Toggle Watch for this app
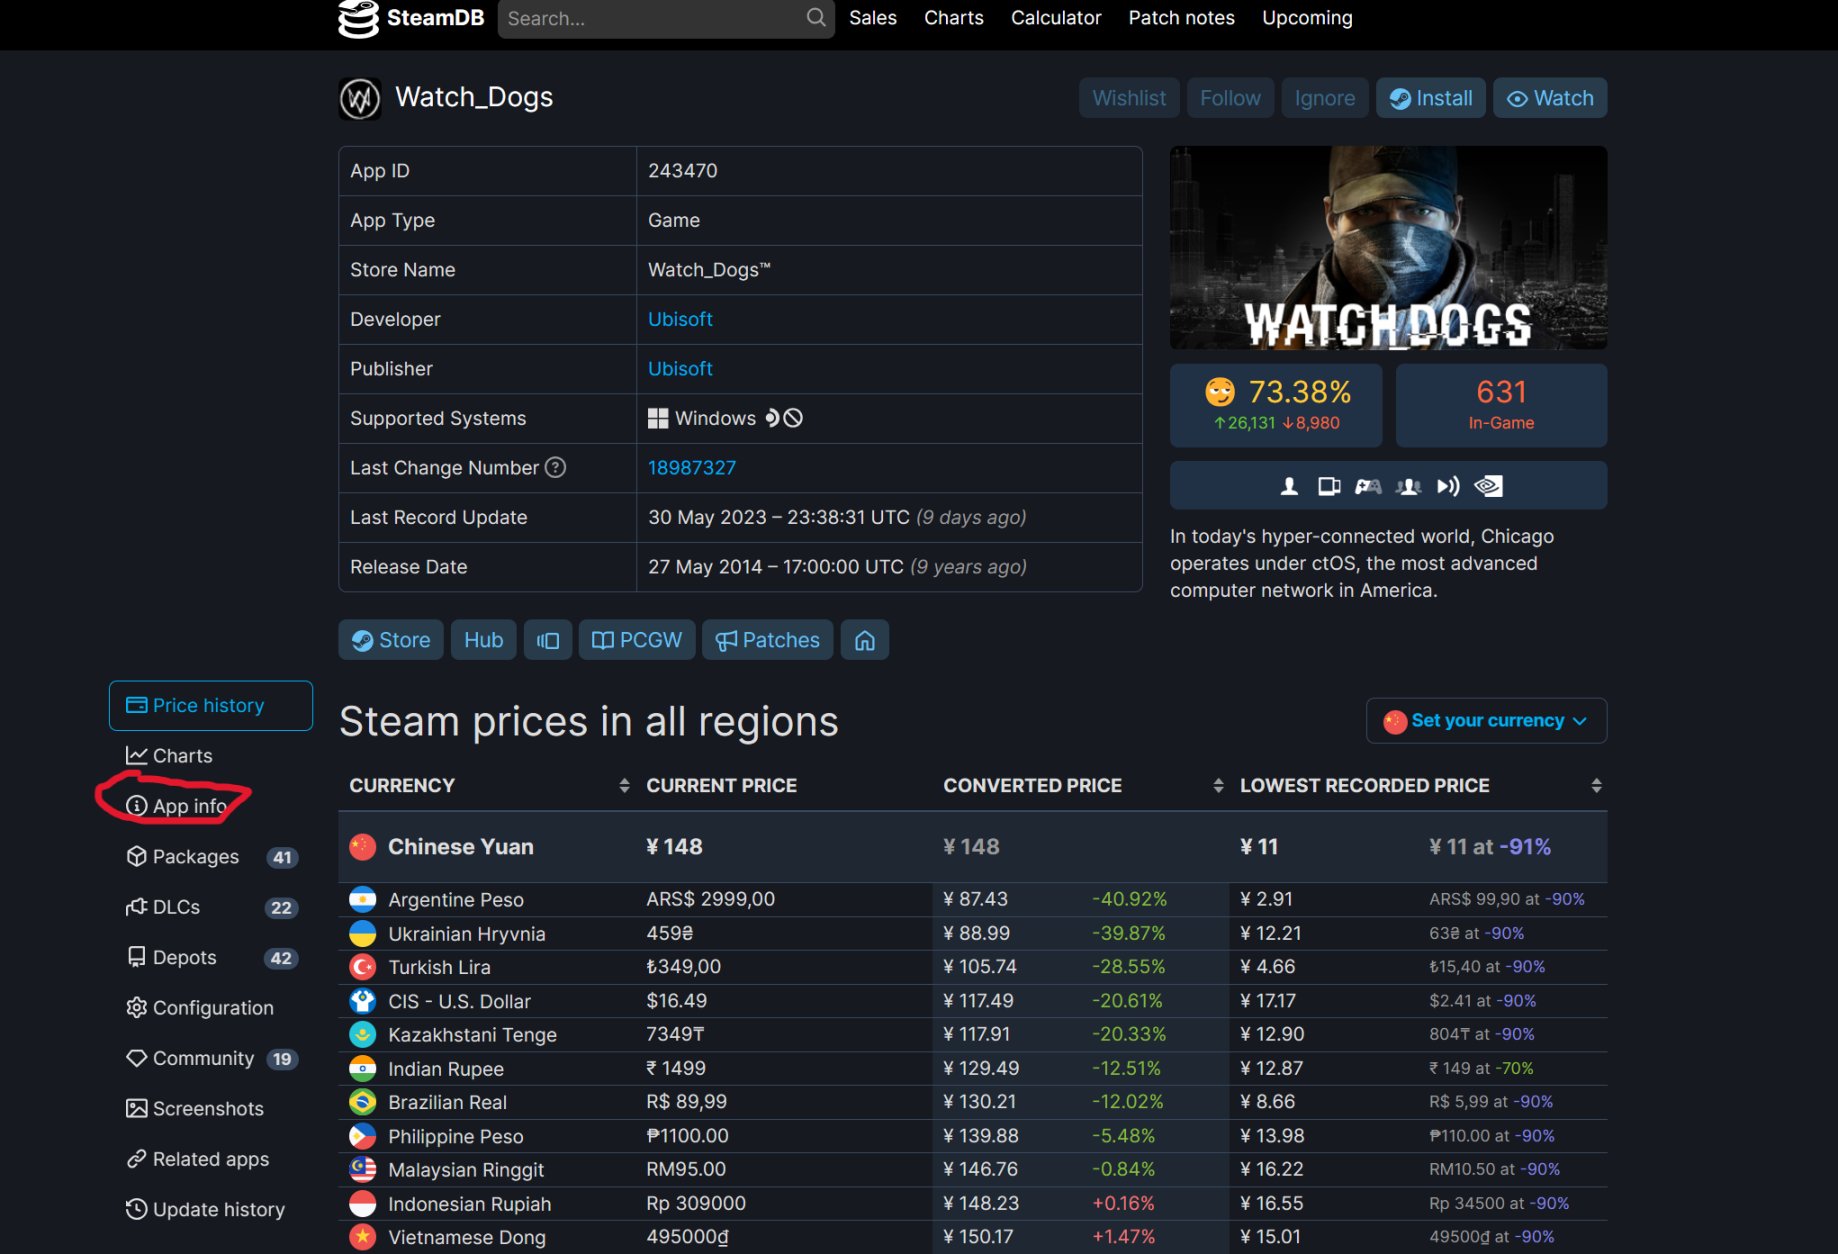Image resolution: width=1838 pixels, height=1254 pixels. 1550,98
